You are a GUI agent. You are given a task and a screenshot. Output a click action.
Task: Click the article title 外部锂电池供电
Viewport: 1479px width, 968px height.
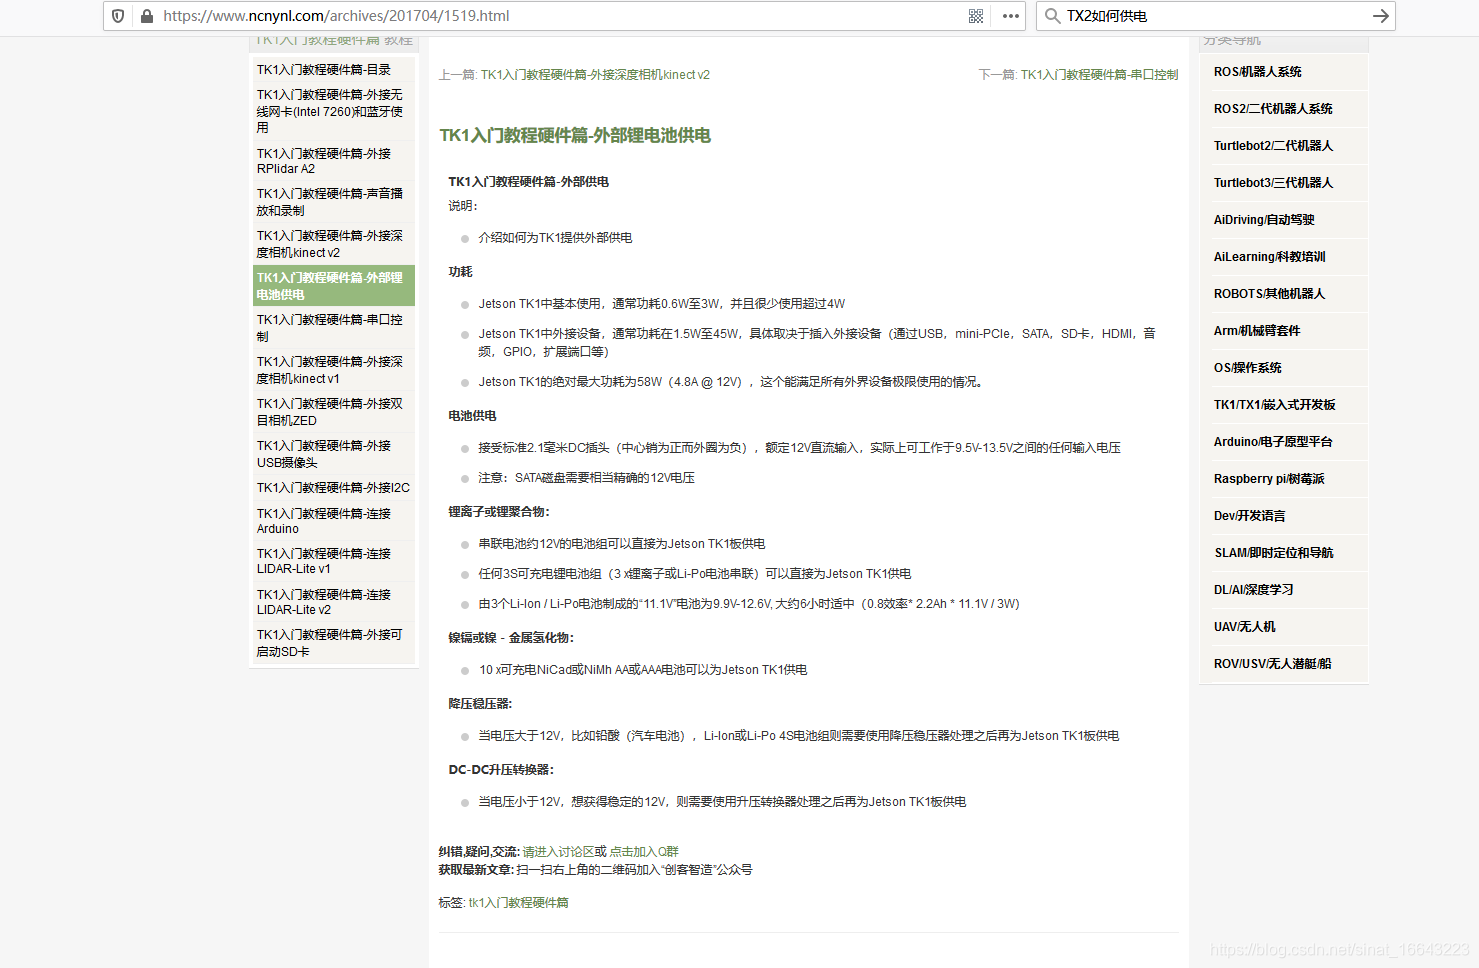click(575, 135)
